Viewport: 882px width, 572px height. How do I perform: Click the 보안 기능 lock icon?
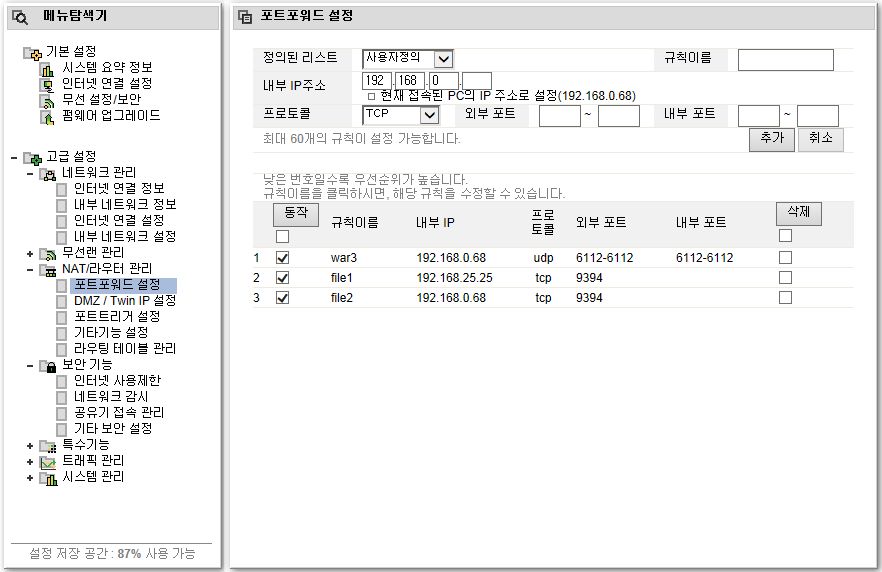click(48, 366)
